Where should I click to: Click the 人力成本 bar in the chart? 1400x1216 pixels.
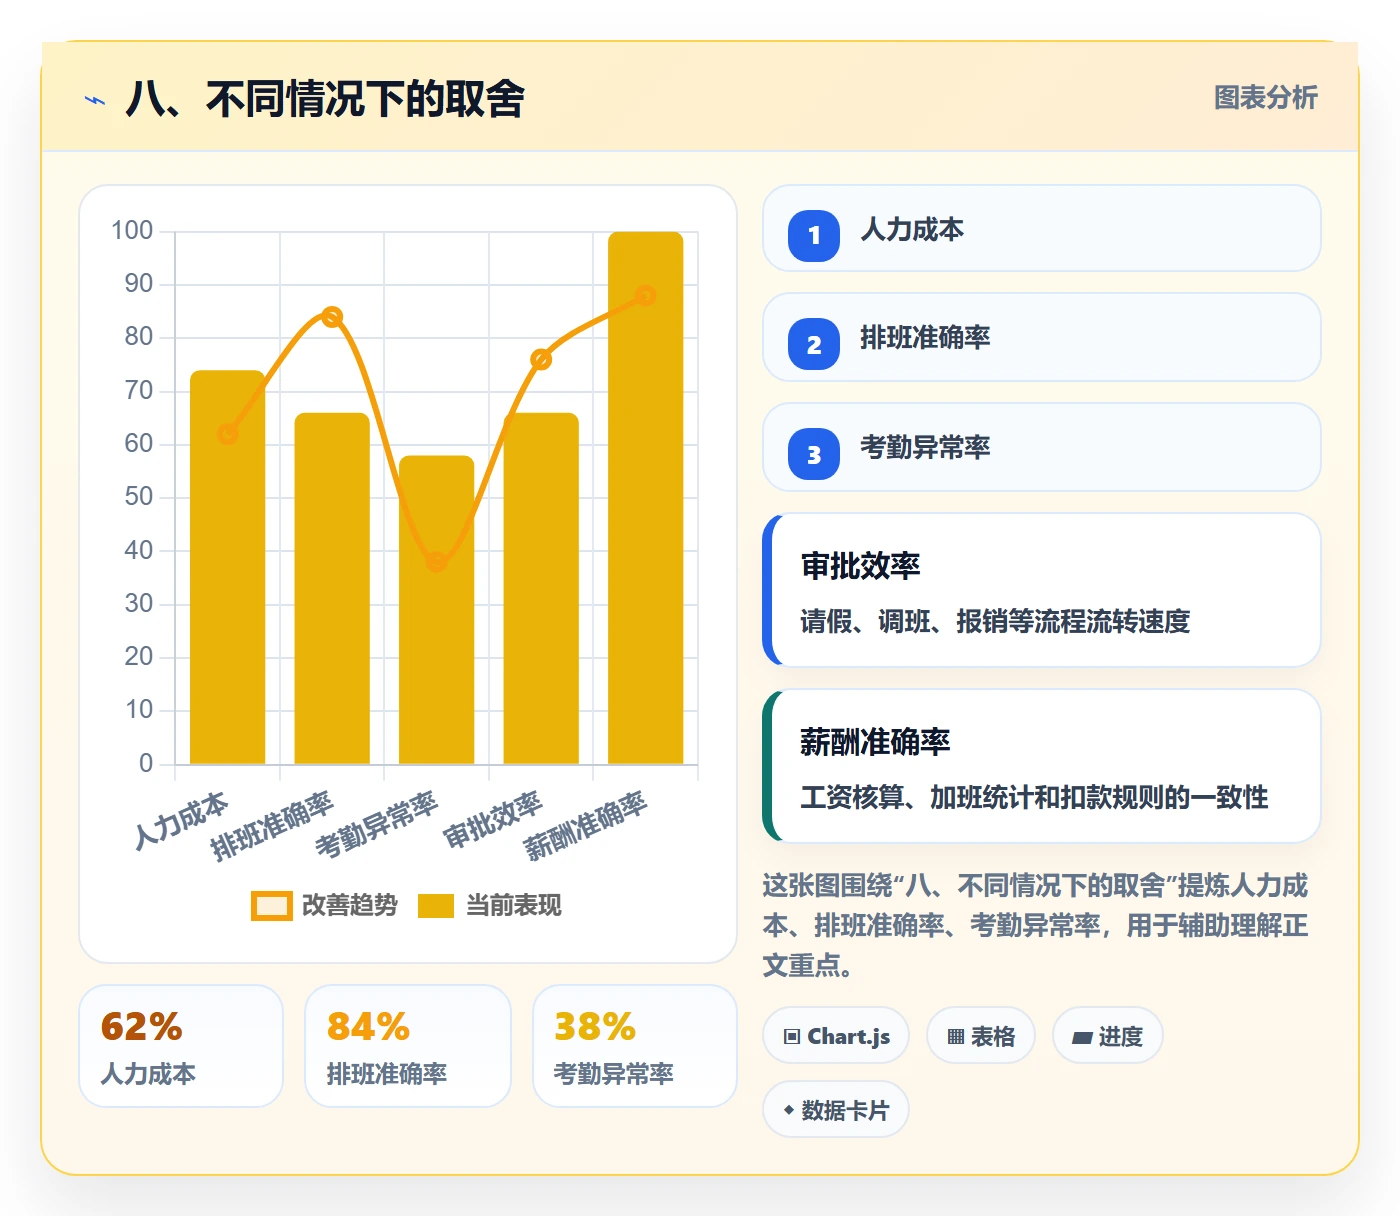228,568
